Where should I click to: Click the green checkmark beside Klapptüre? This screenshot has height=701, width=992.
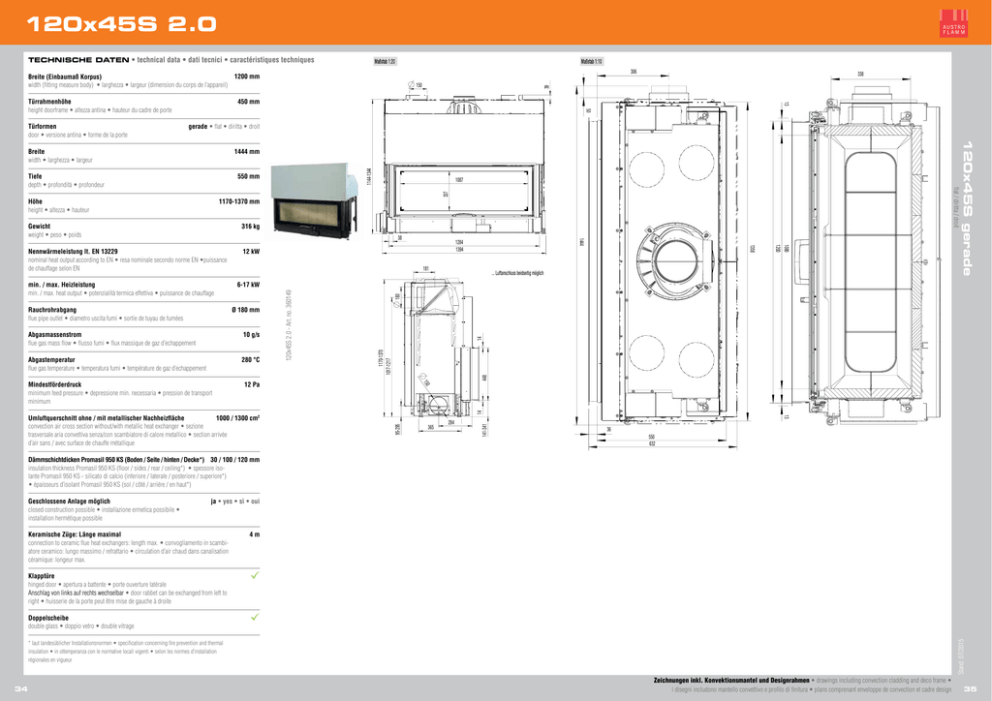point(255,577)
